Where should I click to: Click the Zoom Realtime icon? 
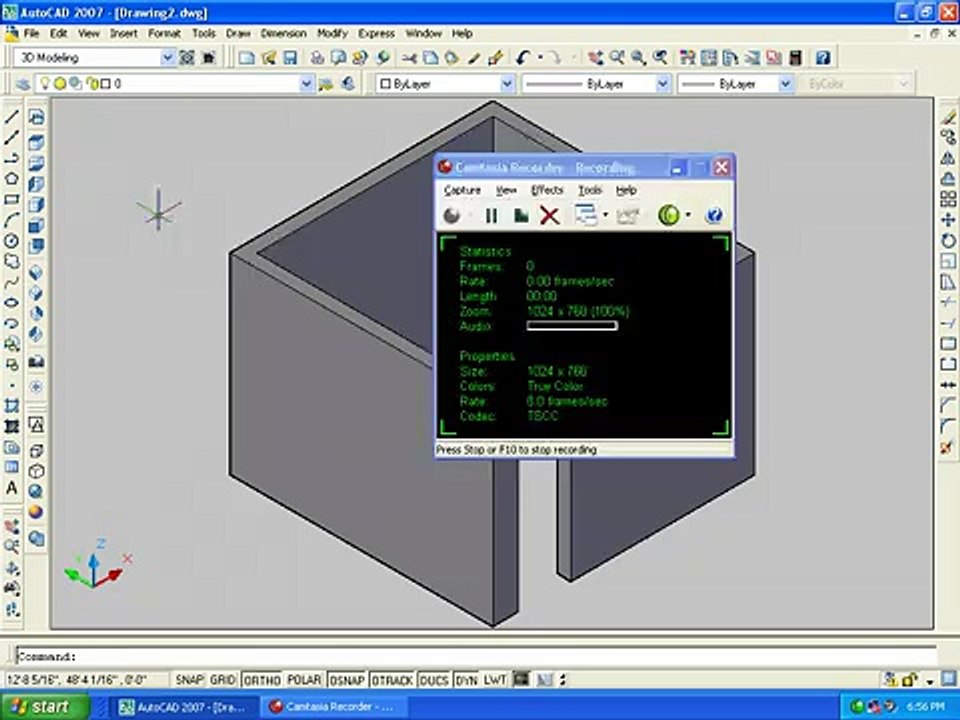(617, 58)
